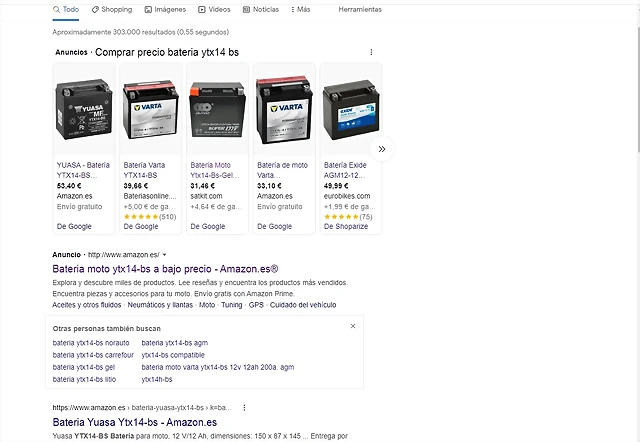Click the 510 reviews star rating
The width and height of the screenshot is (640, 442).
tap(150, 217)
